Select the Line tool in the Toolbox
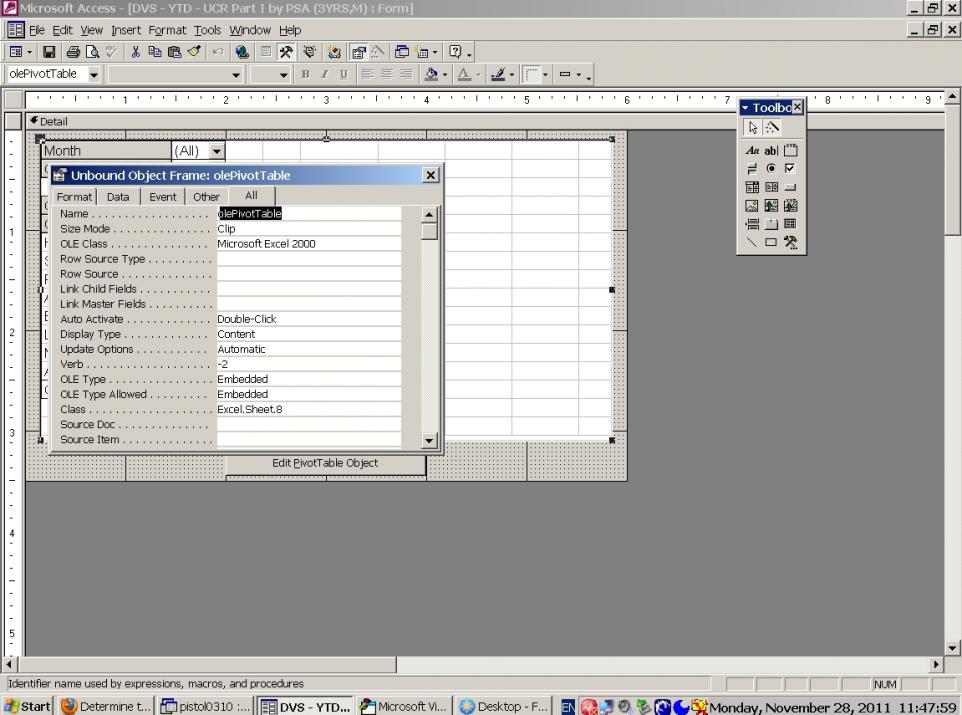The height and width of the screenshot is (715, 962). pyautogui.click(x=752, y=242)
